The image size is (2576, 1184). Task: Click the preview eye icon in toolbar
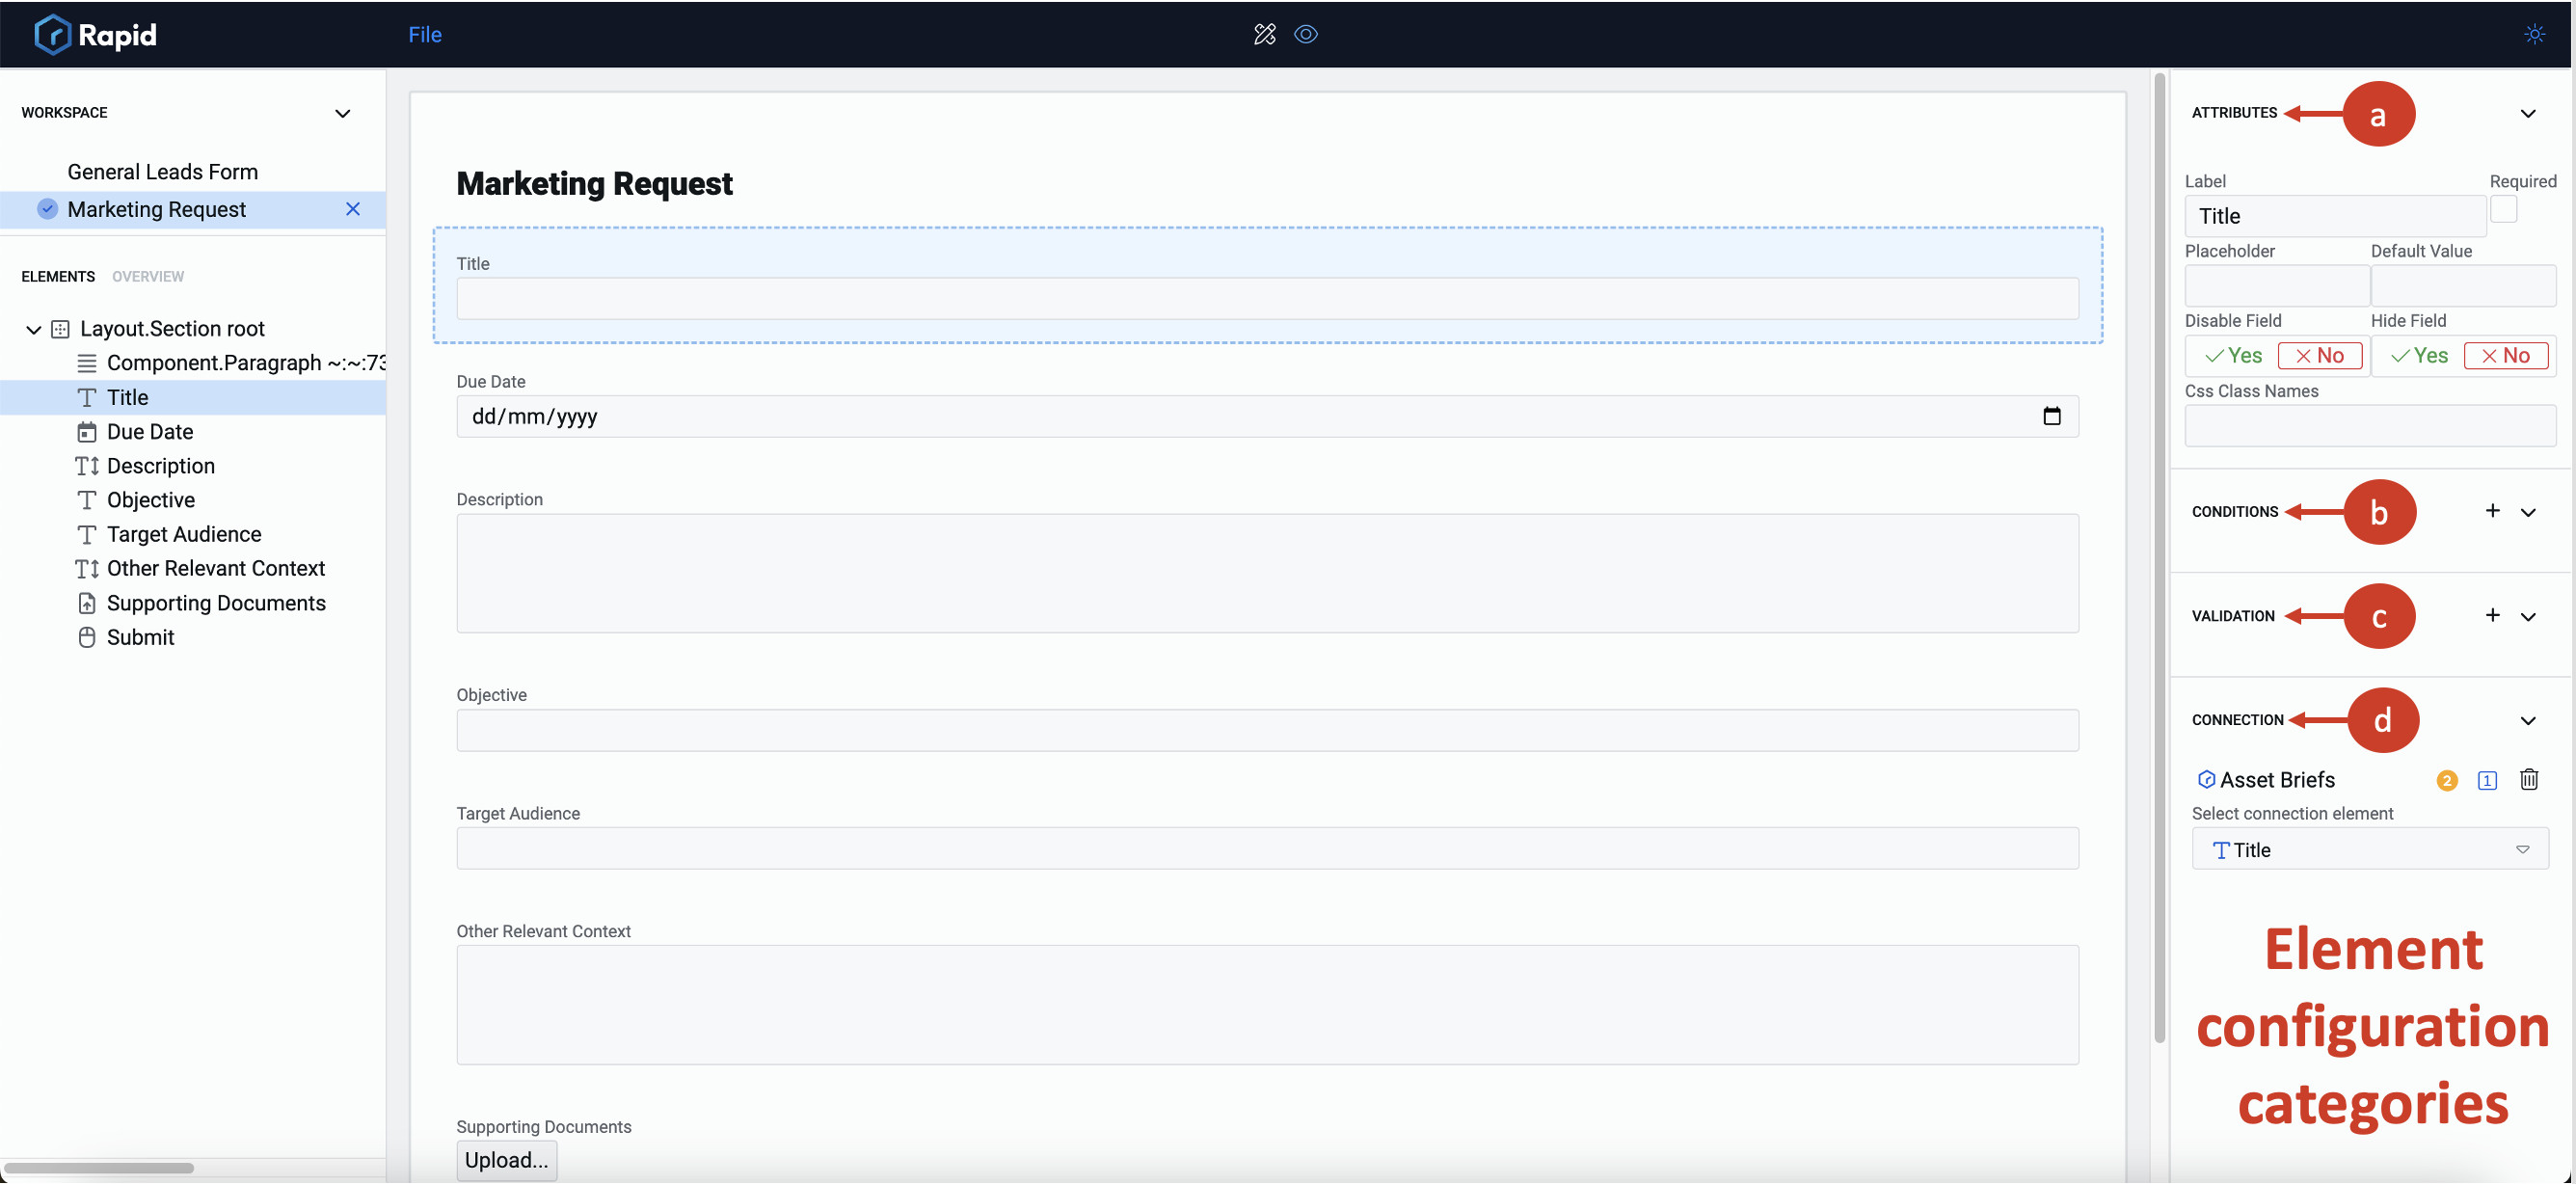click(x=1306, y=33)
